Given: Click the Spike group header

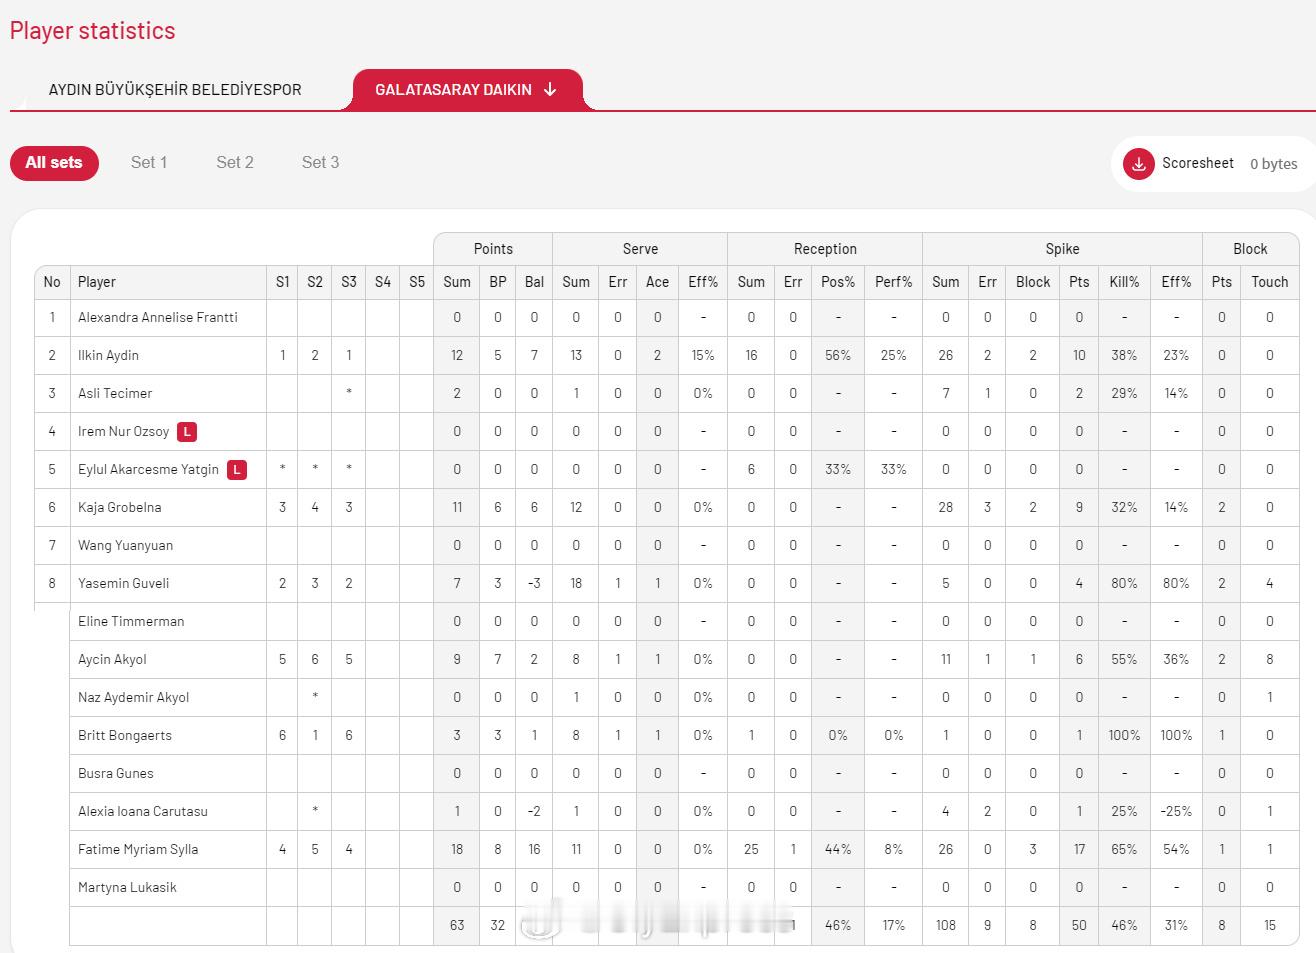Looking at the screenshot, I should click(x=1062, y=249).
